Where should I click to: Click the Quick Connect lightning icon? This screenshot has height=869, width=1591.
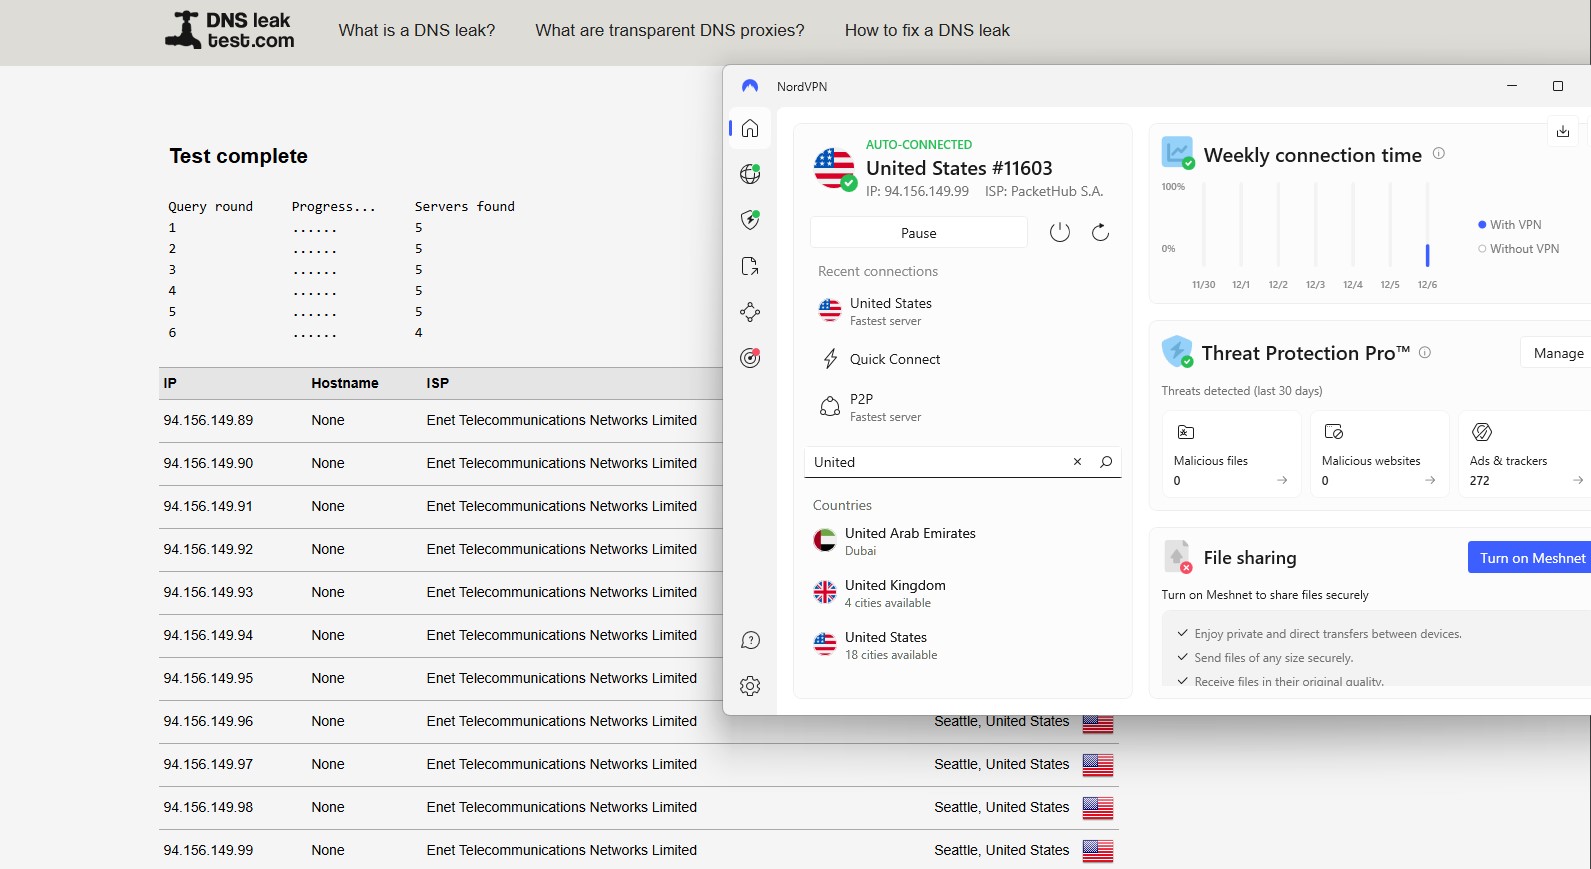(x=830, y=359)
